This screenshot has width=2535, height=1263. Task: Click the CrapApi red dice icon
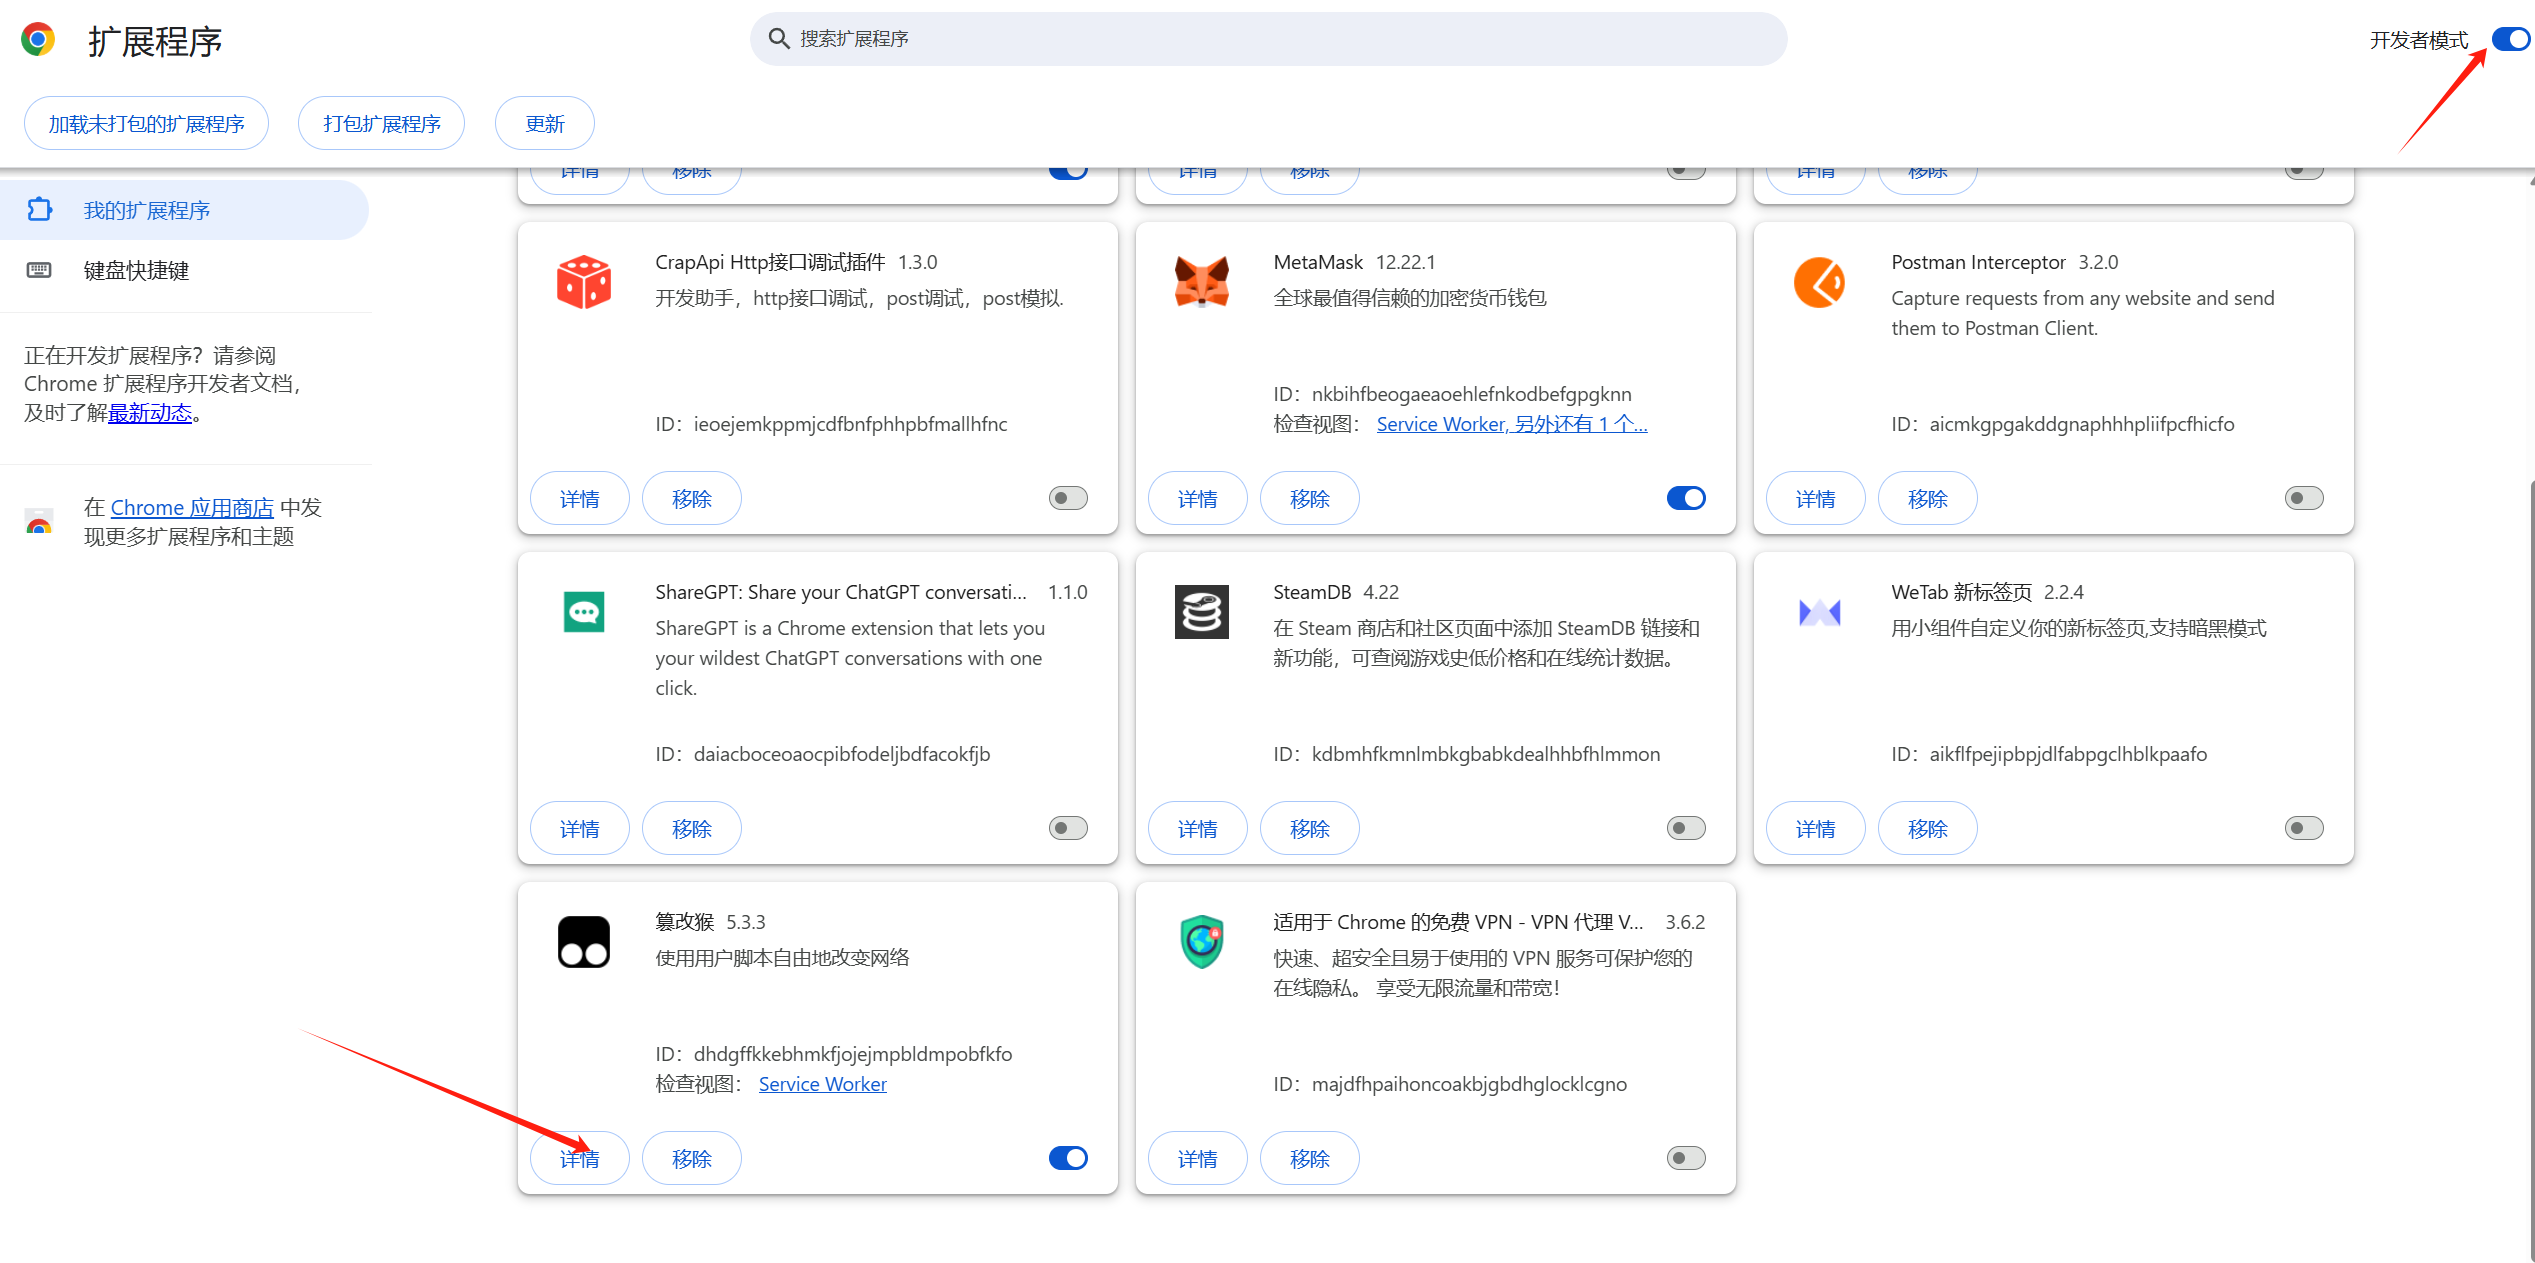click(x=584, y=282)
